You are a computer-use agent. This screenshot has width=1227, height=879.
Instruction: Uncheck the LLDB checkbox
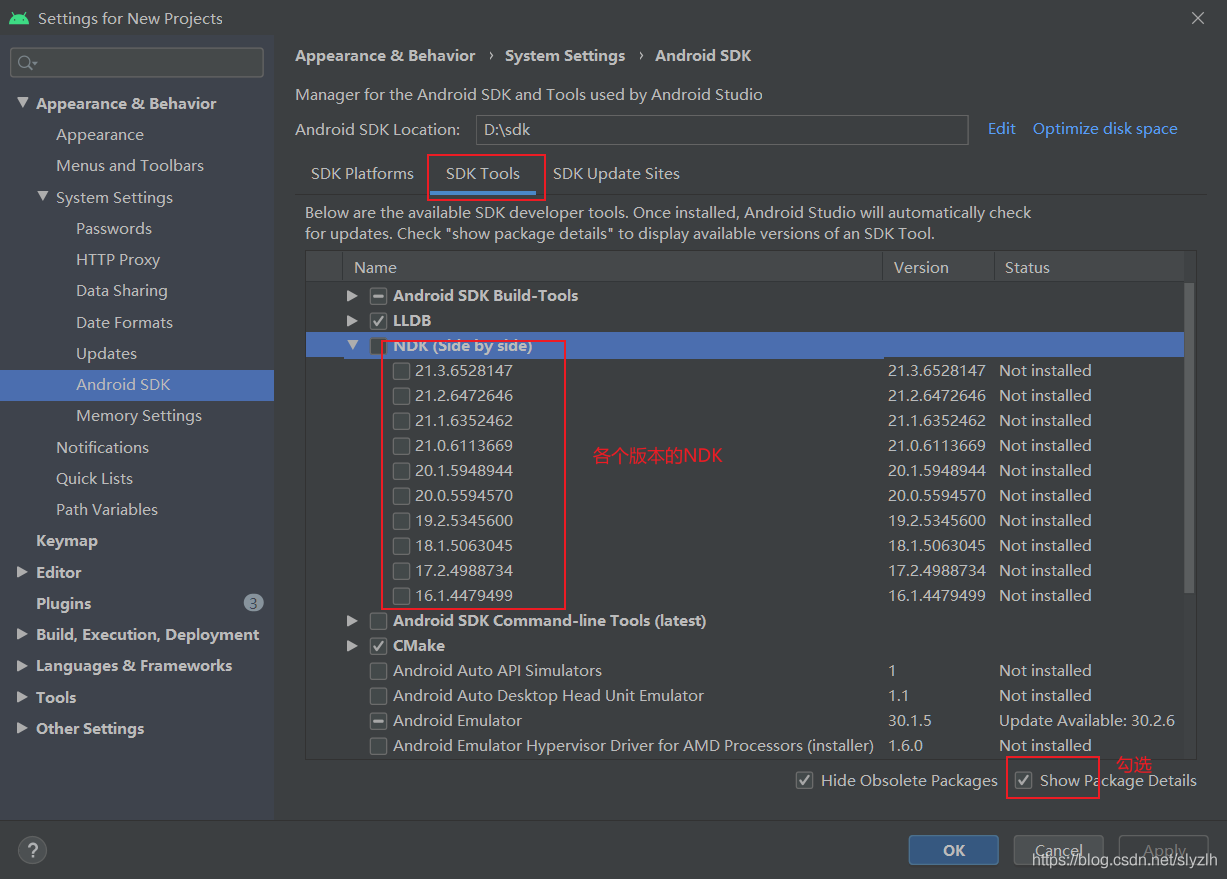pyautogui.click(x=378, y=321)
